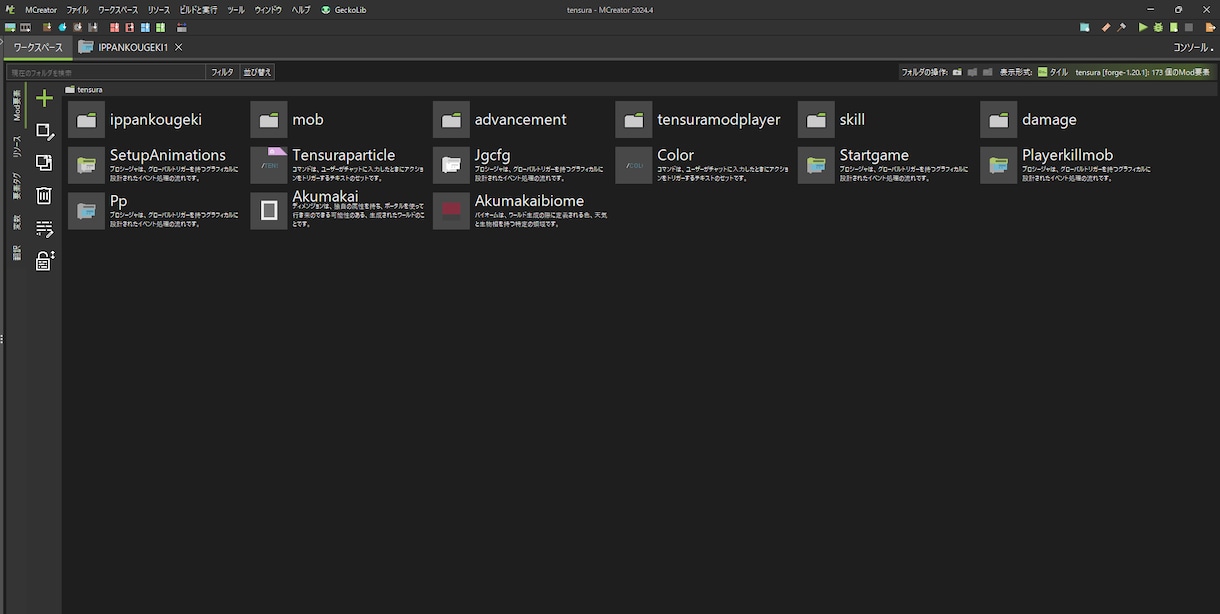Open the Tools menu
Screen dimensions: 1220x614
coord(236,10)
